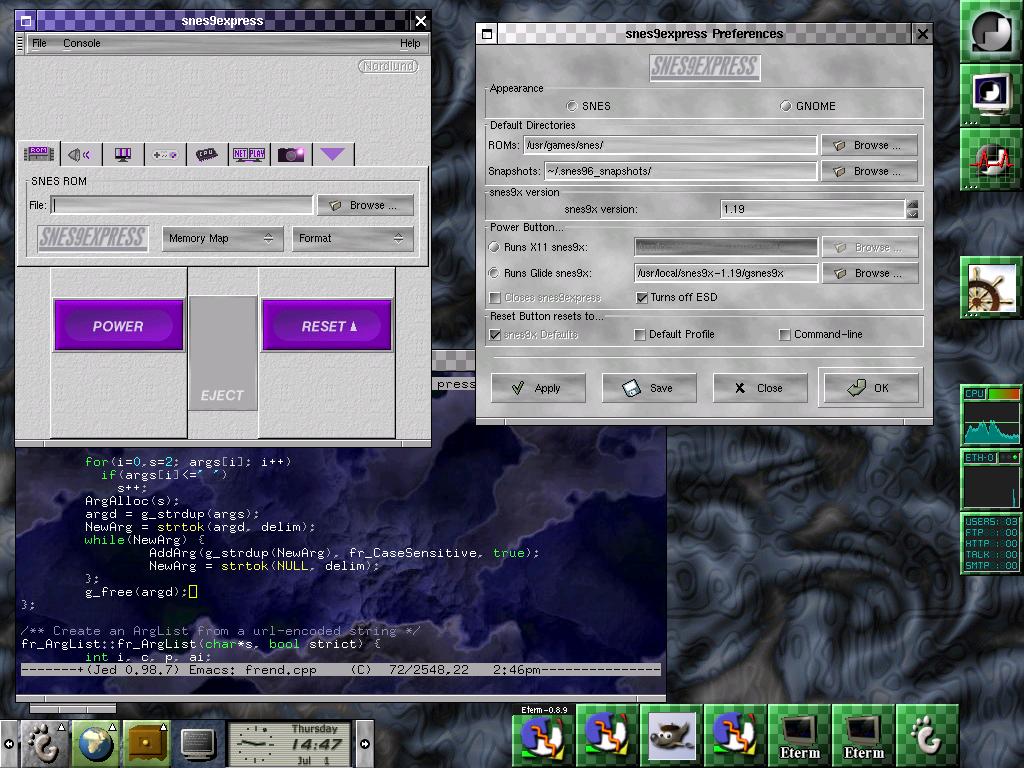The height and width of the screenshot is (768, 1024).
Task: Click the panel clock showing 14:47
Action: [x=291, y=743]
